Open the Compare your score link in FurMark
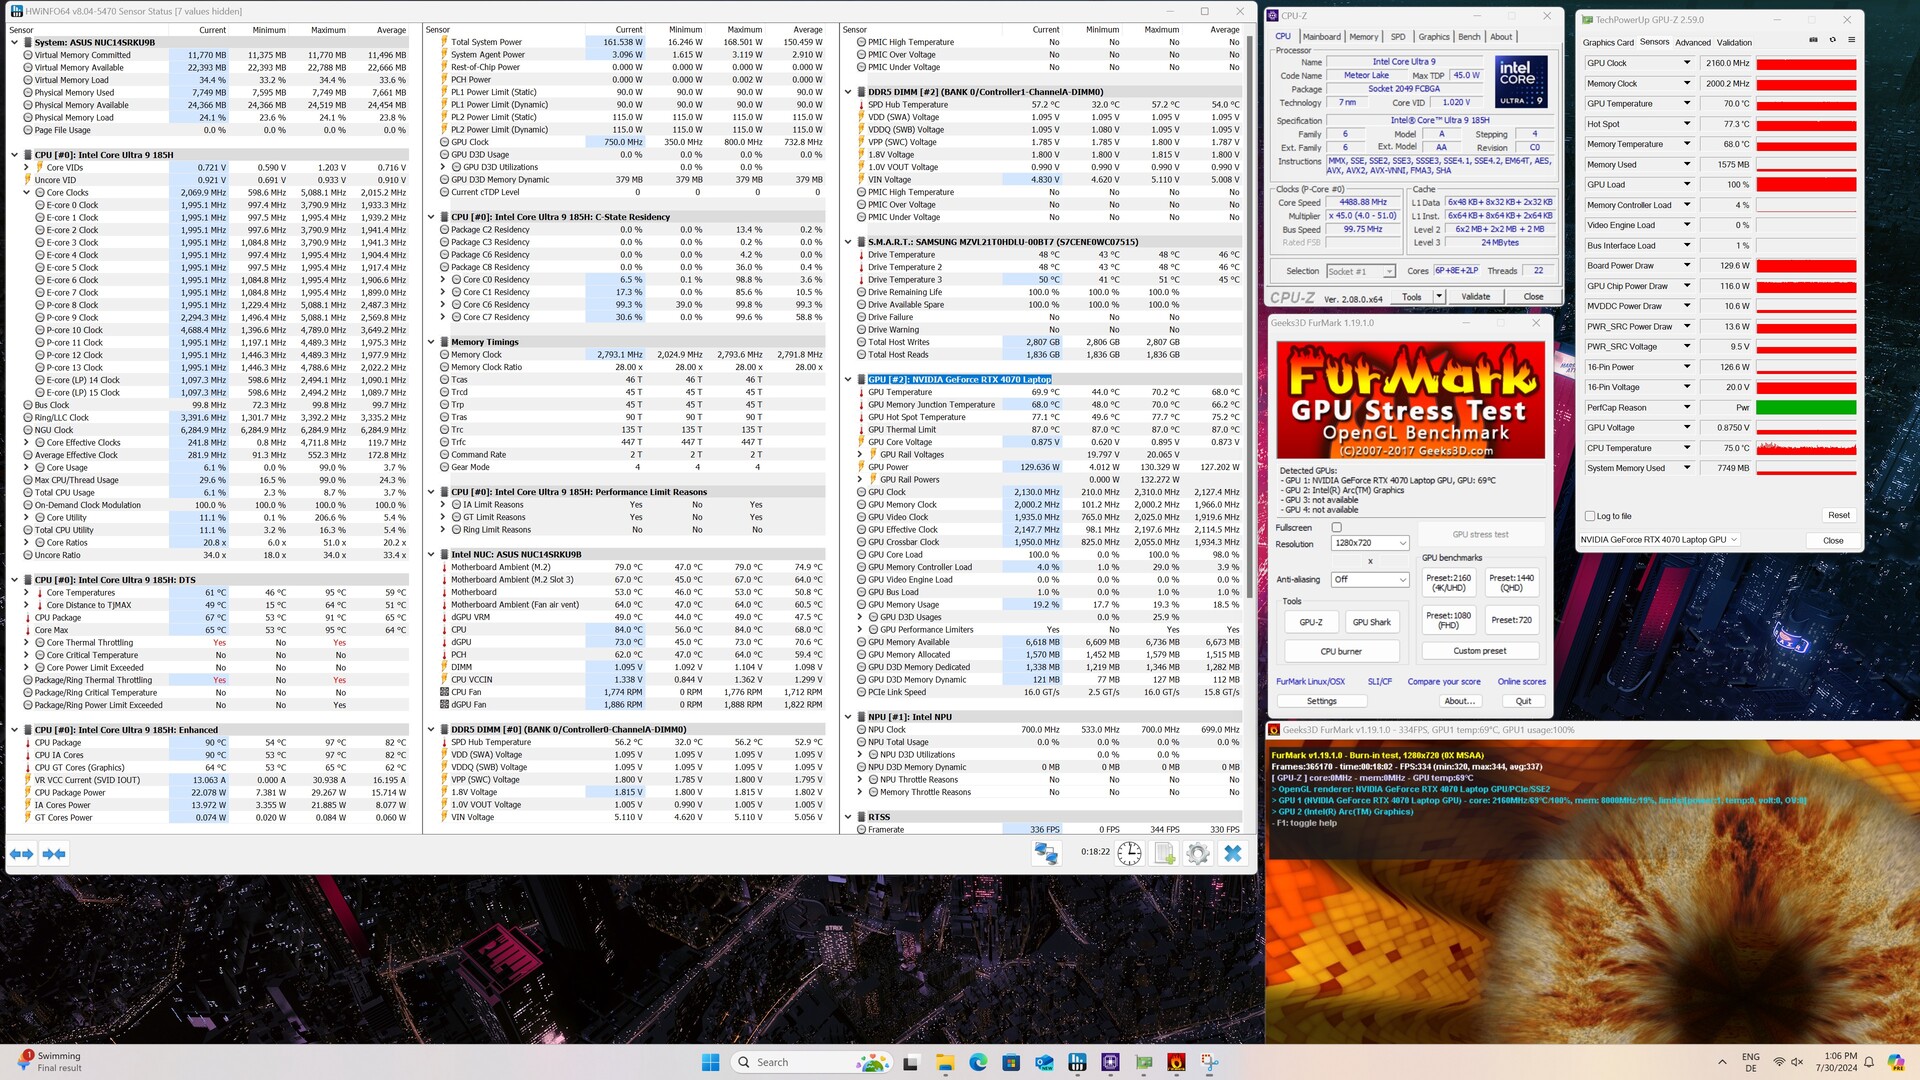 click(1443, 682)
